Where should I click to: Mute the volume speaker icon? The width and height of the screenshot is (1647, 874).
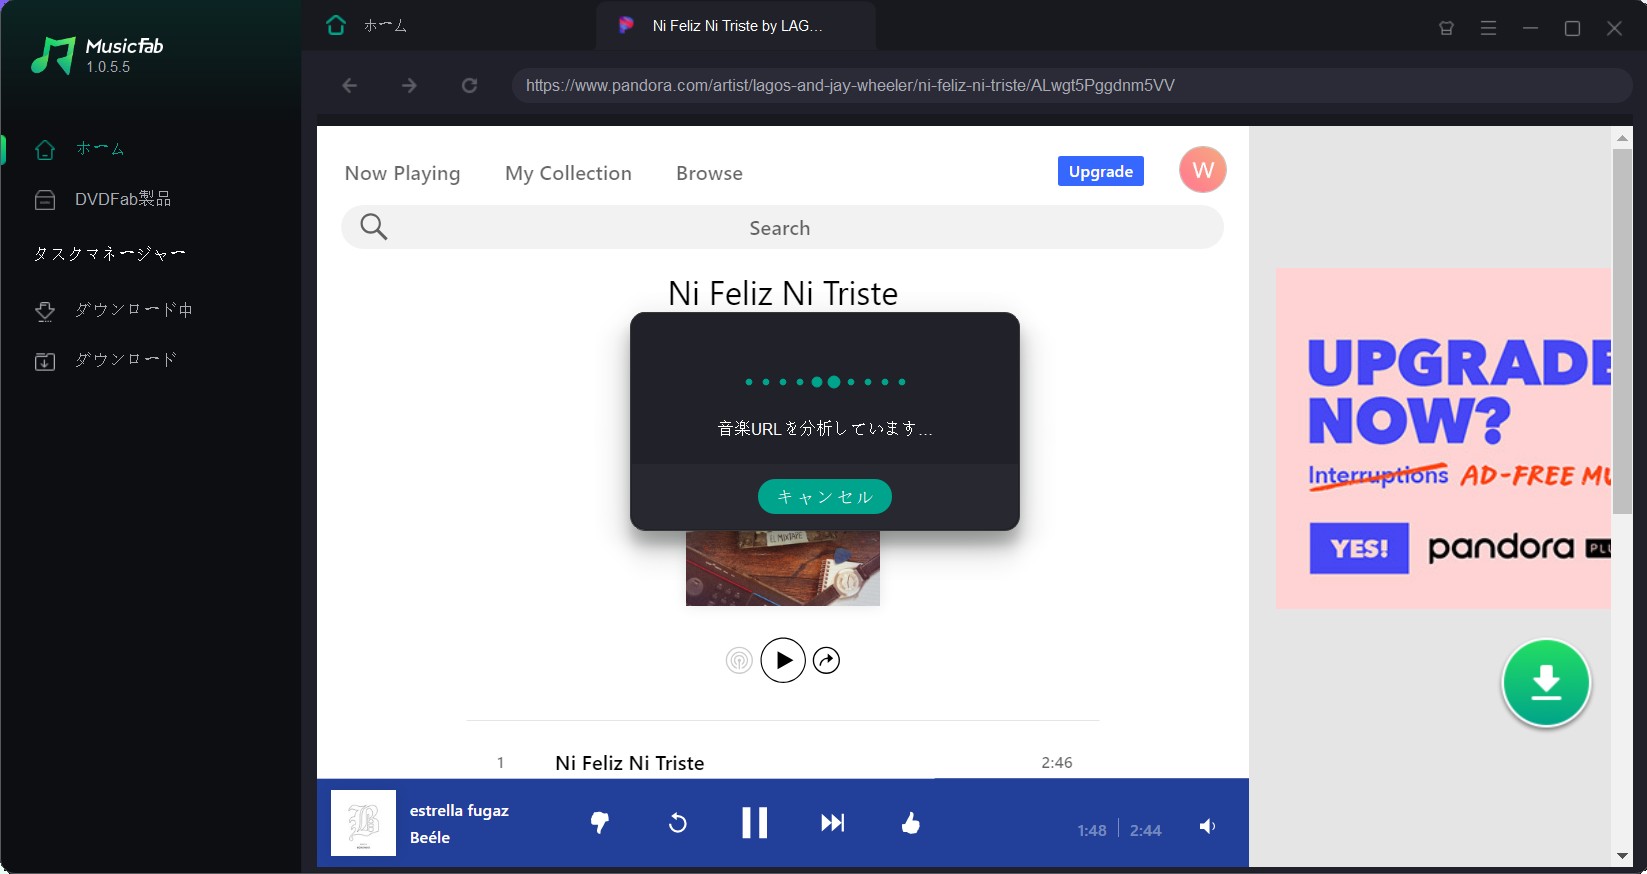[x=1208, y=826]
